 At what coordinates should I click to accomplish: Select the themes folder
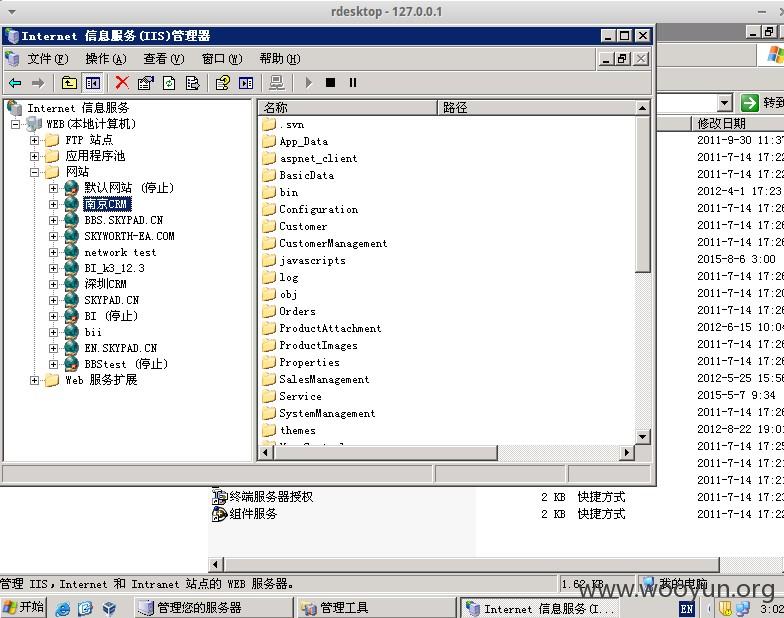pyautogui.click(x=298, y=431)
